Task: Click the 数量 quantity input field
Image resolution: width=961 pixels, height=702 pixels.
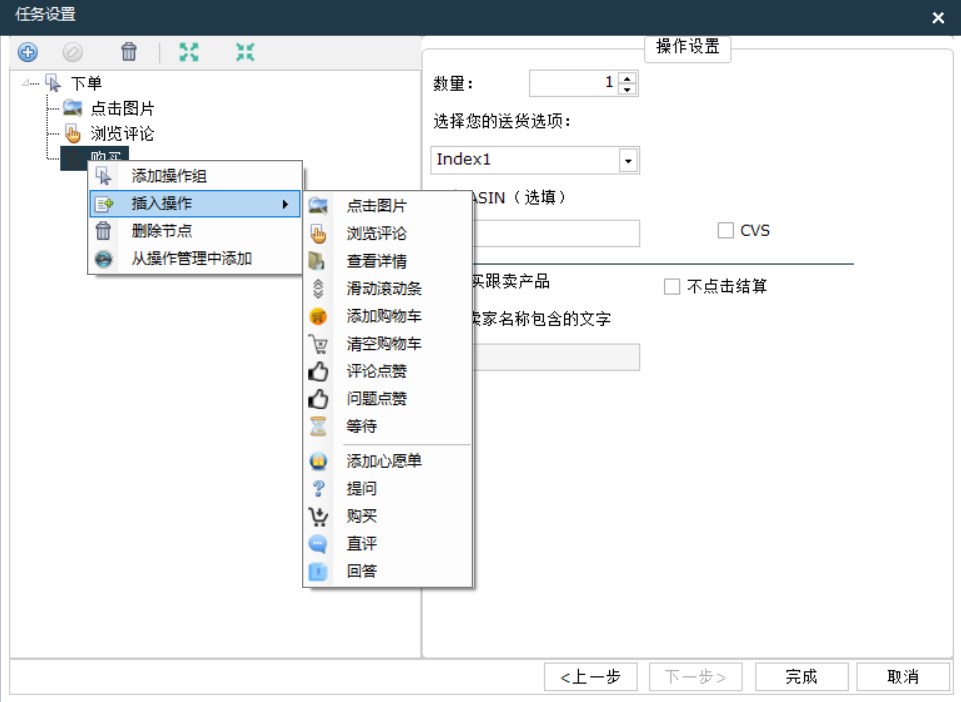Action: click(574, 83)
